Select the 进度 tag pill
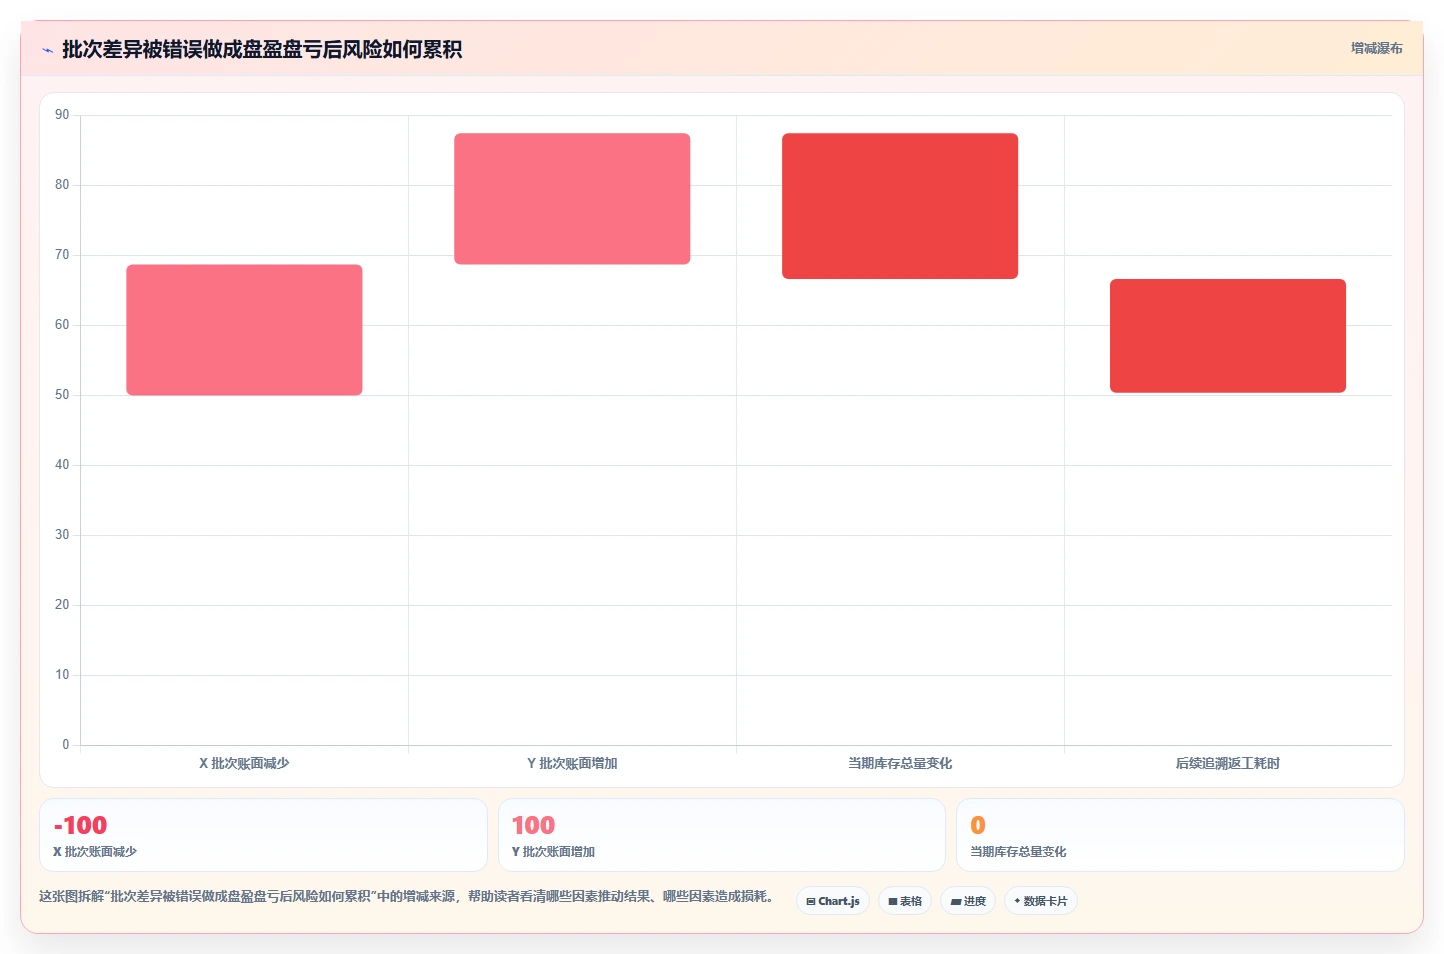 tap(968, 901)
